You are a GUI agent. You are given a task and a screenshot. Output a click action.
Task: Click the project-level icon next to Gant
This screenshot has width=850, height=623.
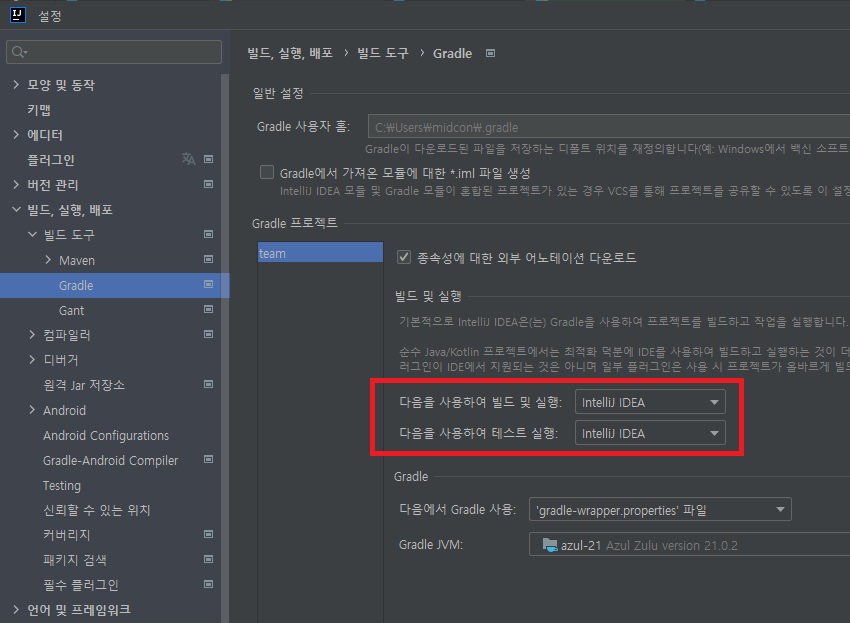click(x=208, y=309)
